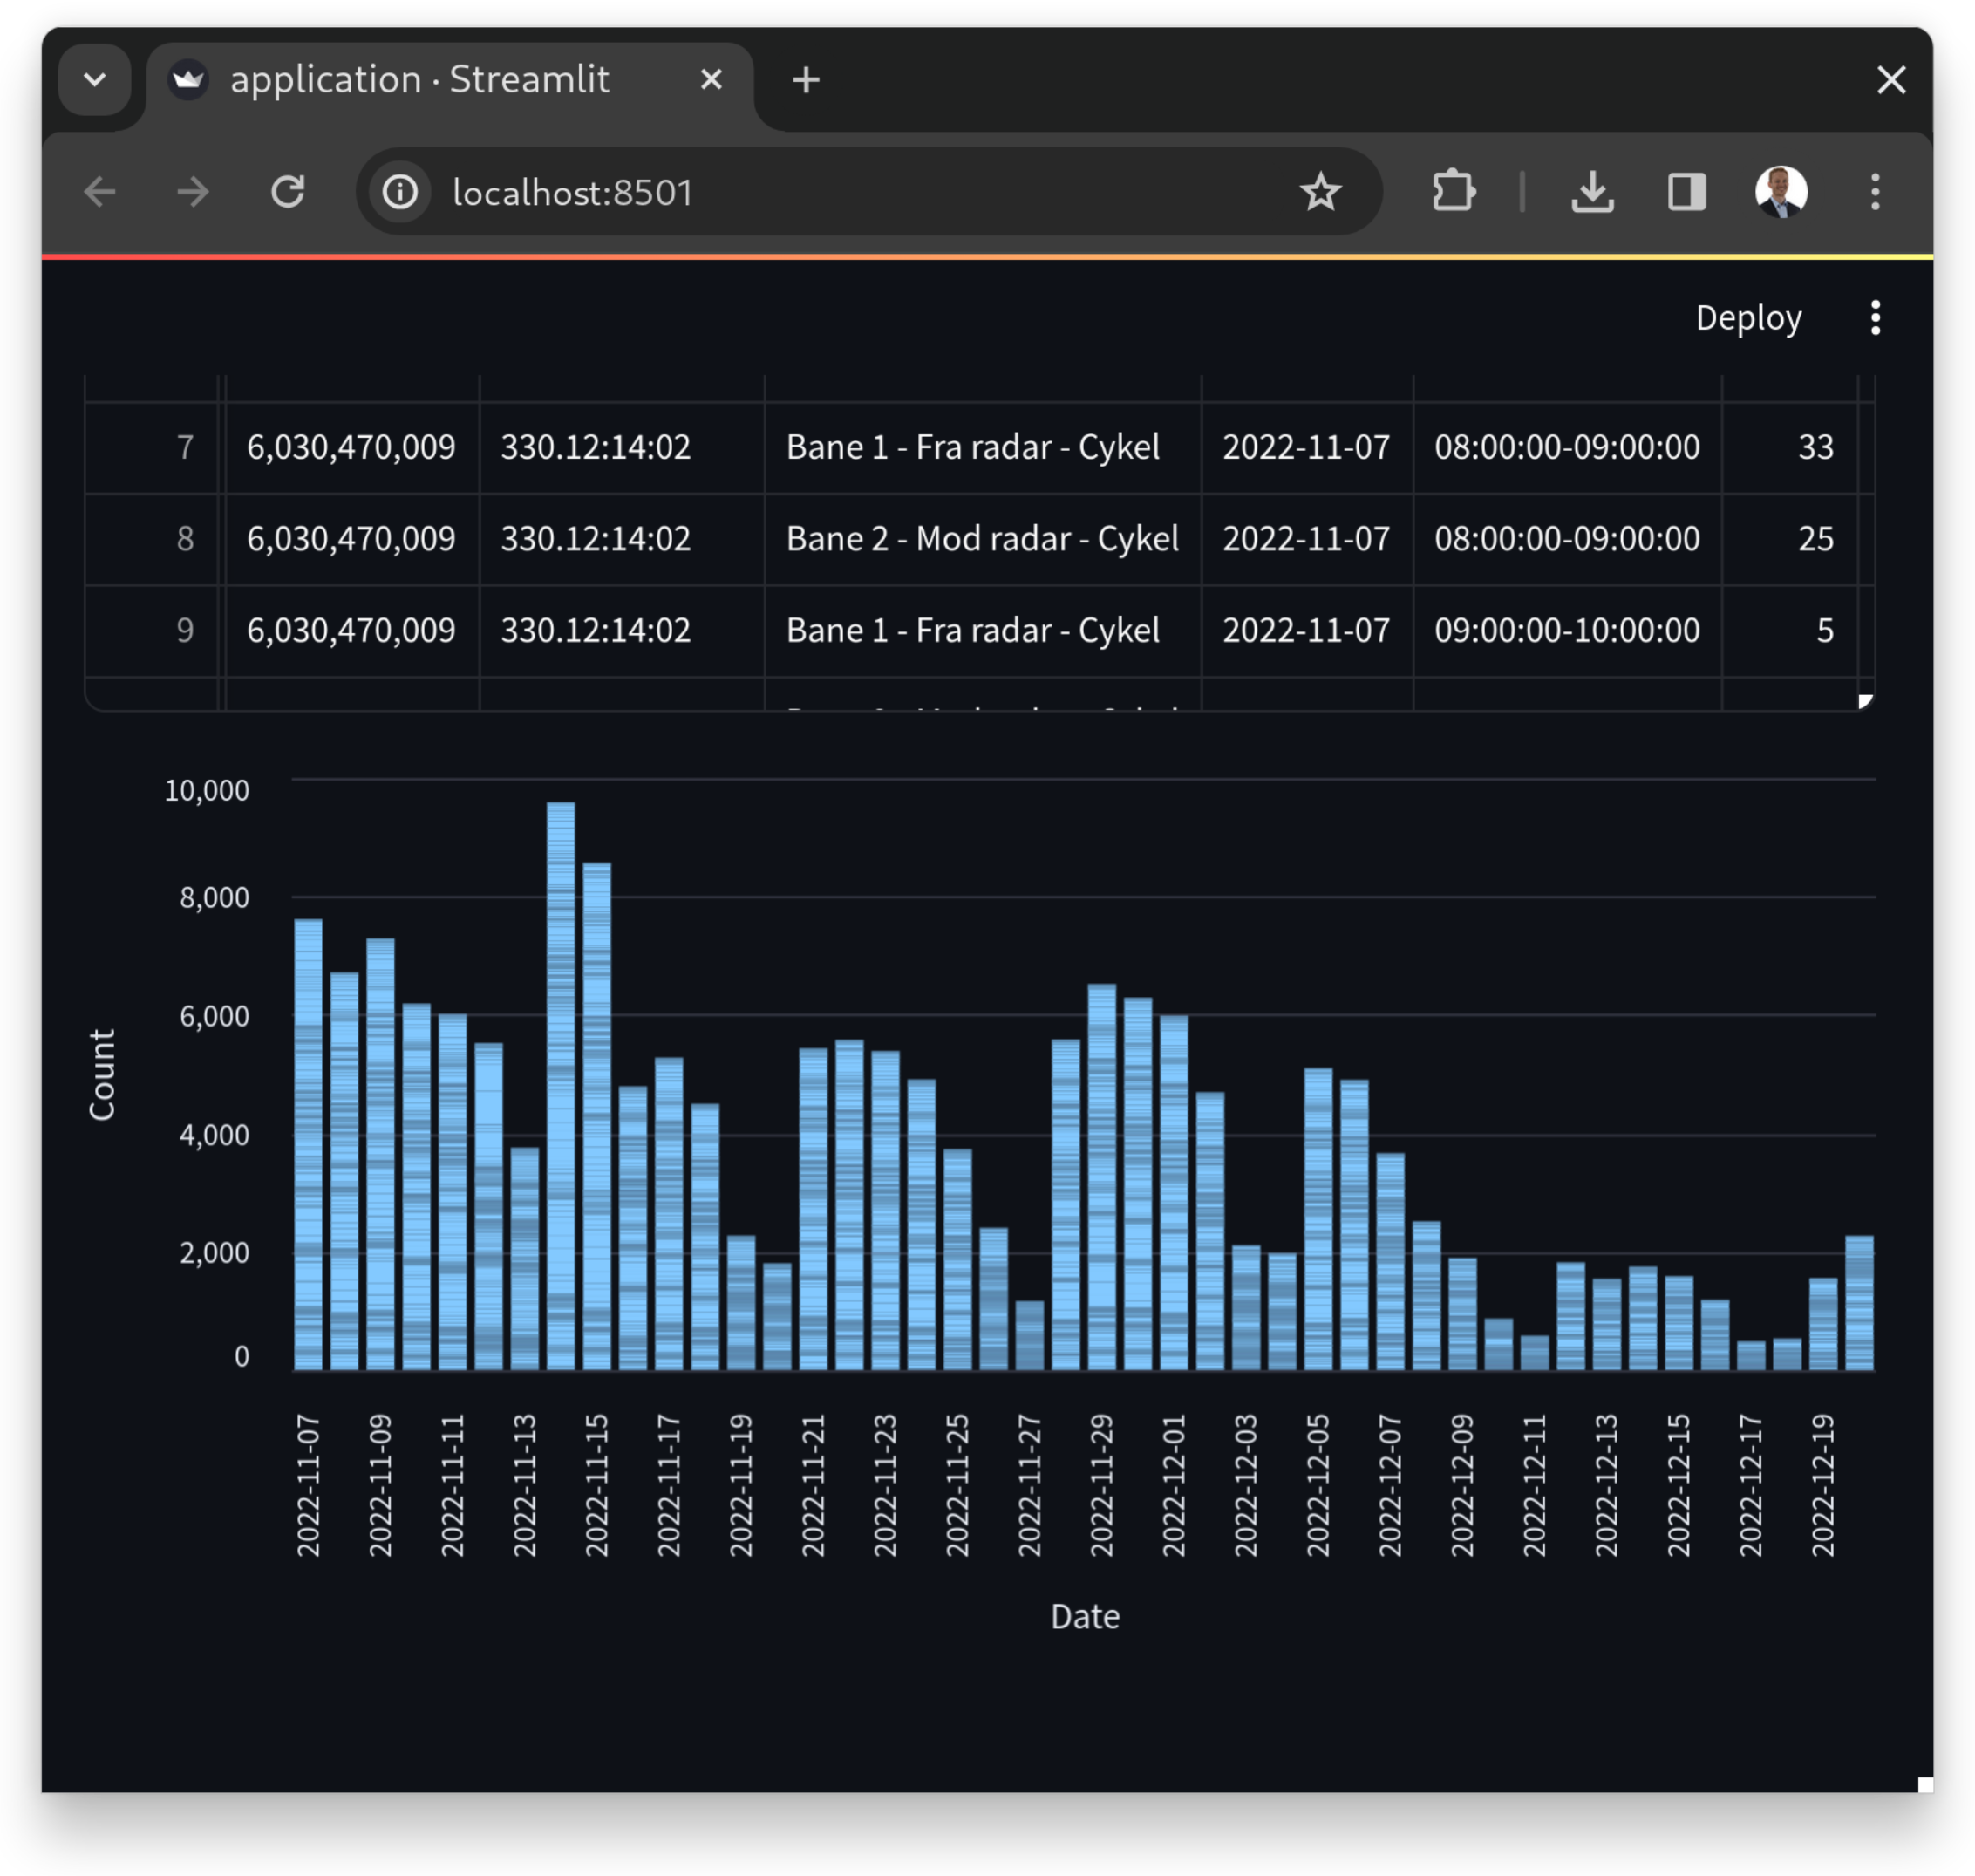The height and width of the screenshot is (1876, 1975).
Task: Select row index 7 cell
Action: [152, 447]
